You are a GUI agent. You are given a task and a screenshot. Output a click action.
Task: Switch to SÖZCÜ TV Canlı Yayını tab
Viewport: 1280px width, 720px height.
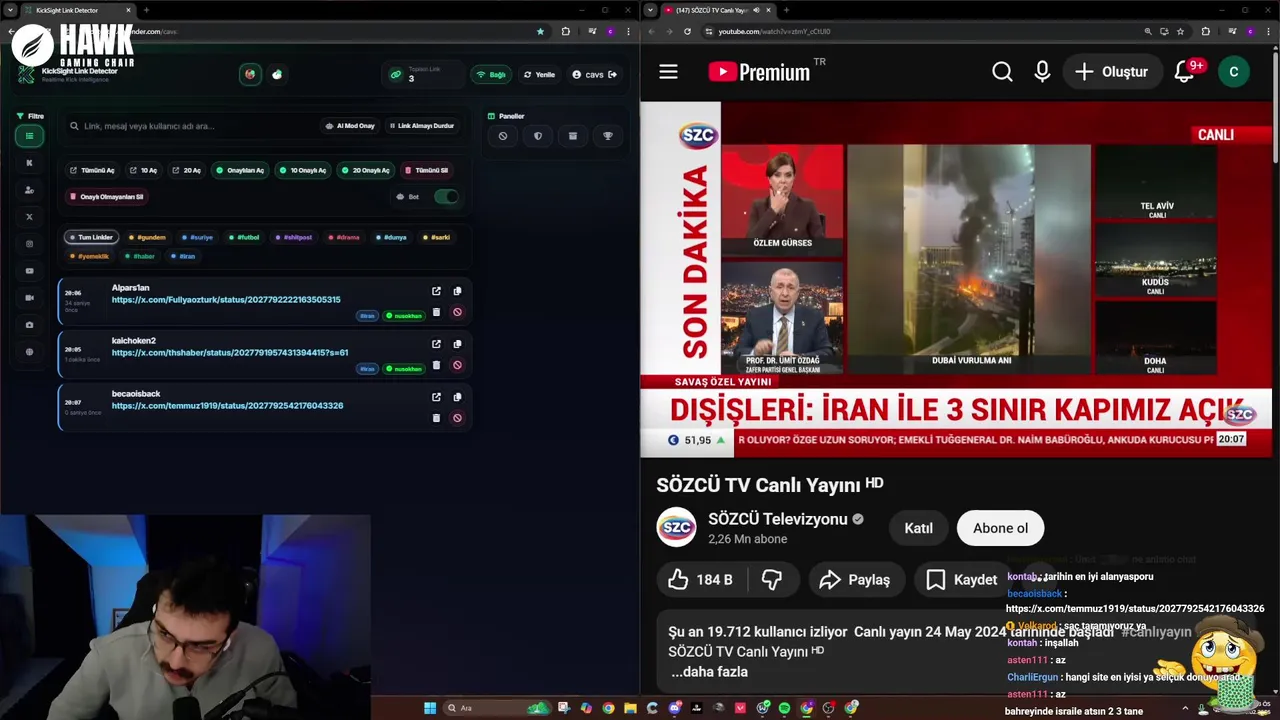(716, 10)
